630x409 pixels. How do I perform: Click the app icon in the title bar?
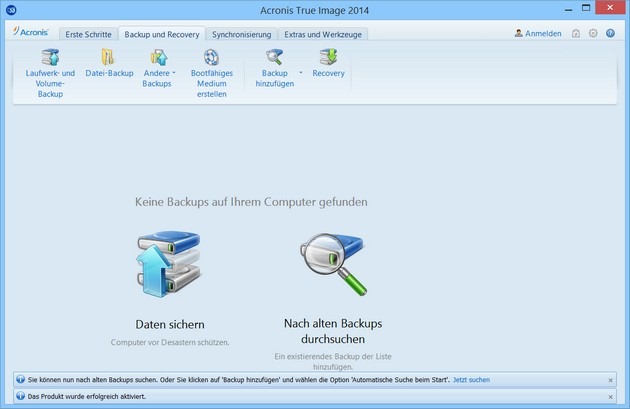pyautogui.click(x=11, y=10)
